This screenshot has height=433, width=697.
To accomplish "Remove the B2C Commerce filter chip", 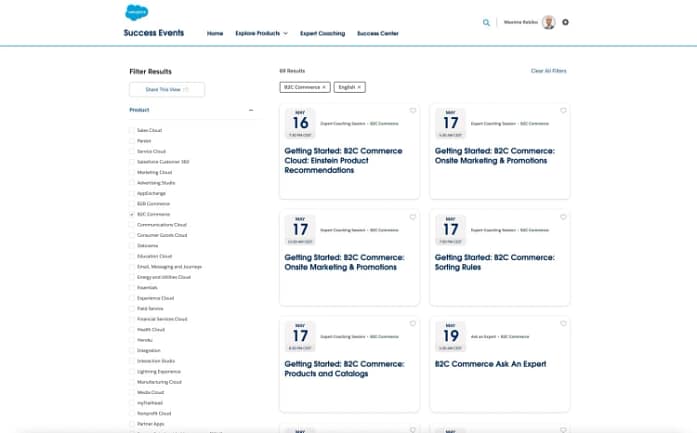I will tap(324, 87).
